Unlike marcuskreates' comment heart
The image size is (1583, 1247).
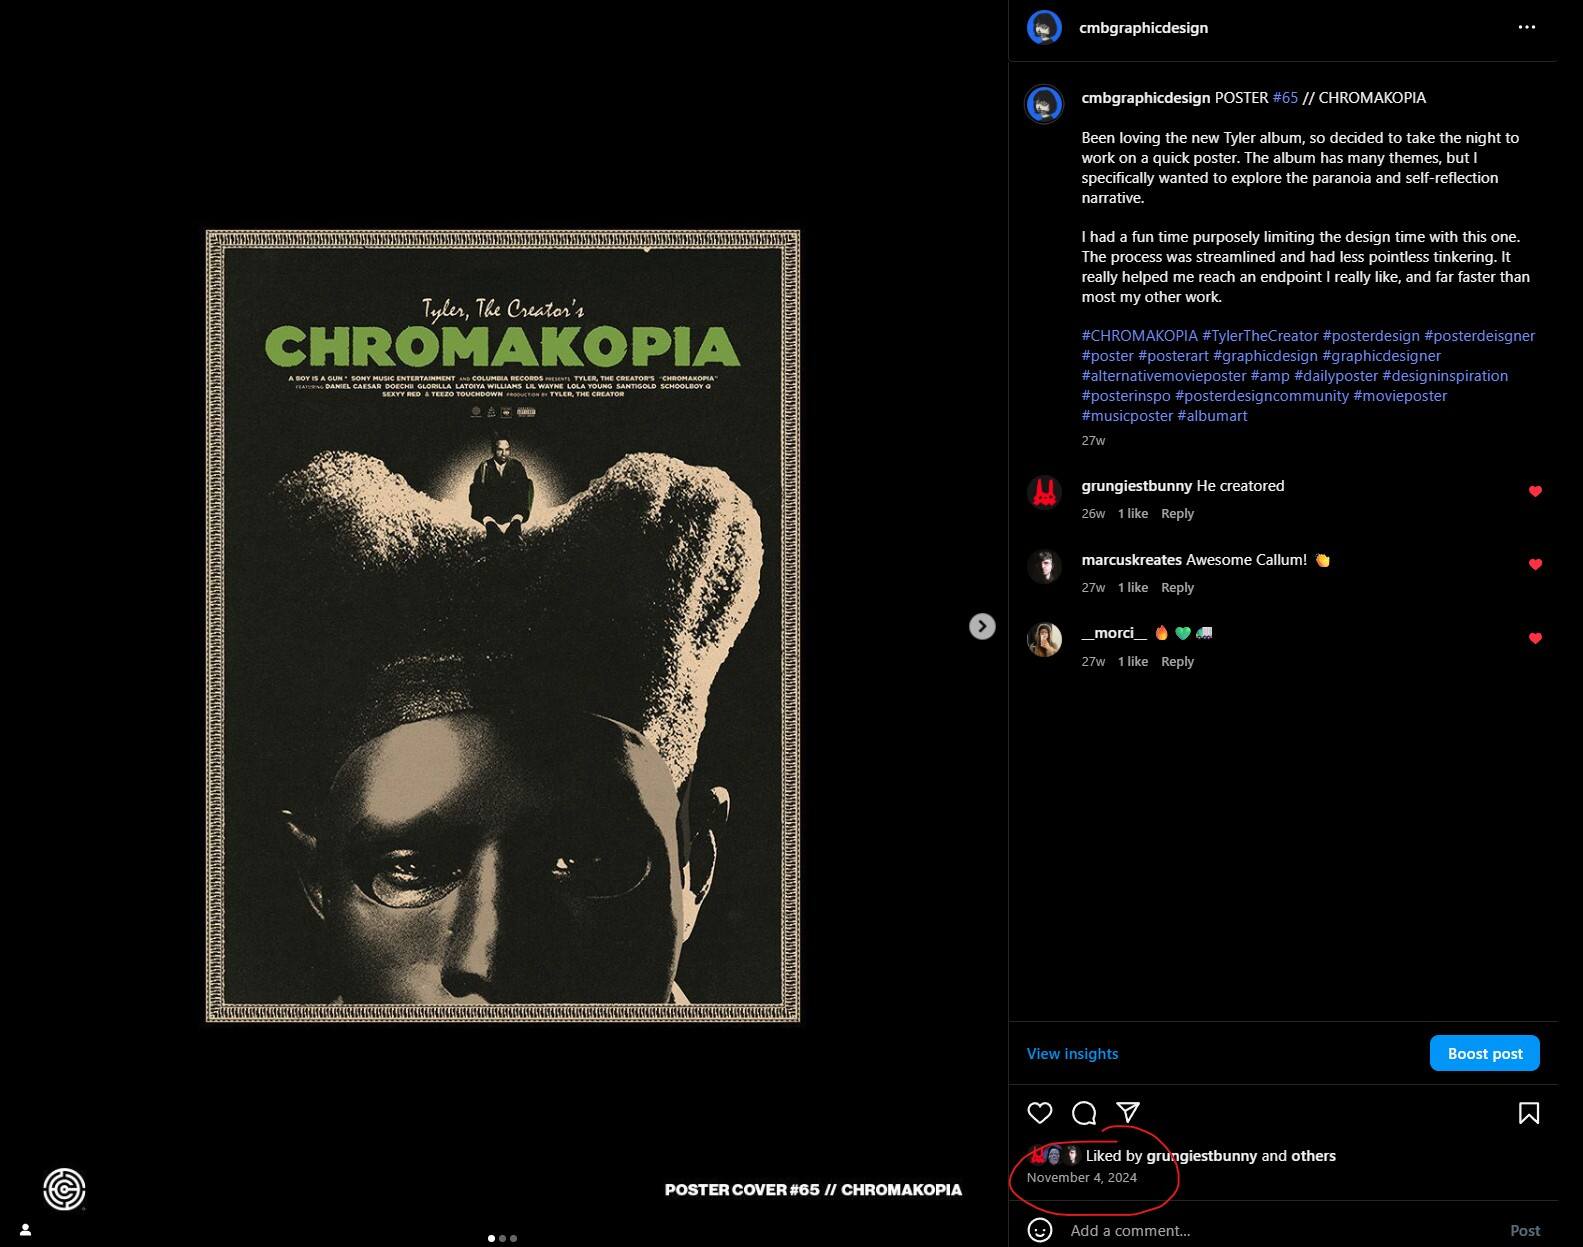click(x=1535, y=565)
